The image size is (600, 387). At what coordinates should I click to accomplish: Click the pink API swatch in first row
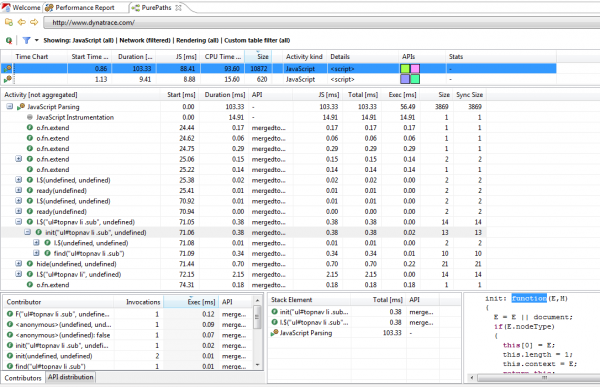coord(415,69)
